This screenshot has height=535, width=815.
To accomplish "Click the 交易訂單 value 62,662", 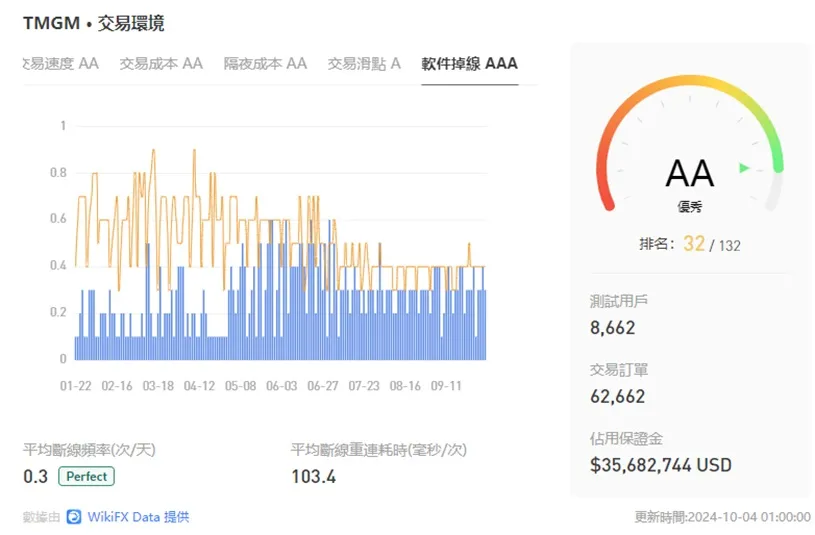I will [x=617, y=397].
